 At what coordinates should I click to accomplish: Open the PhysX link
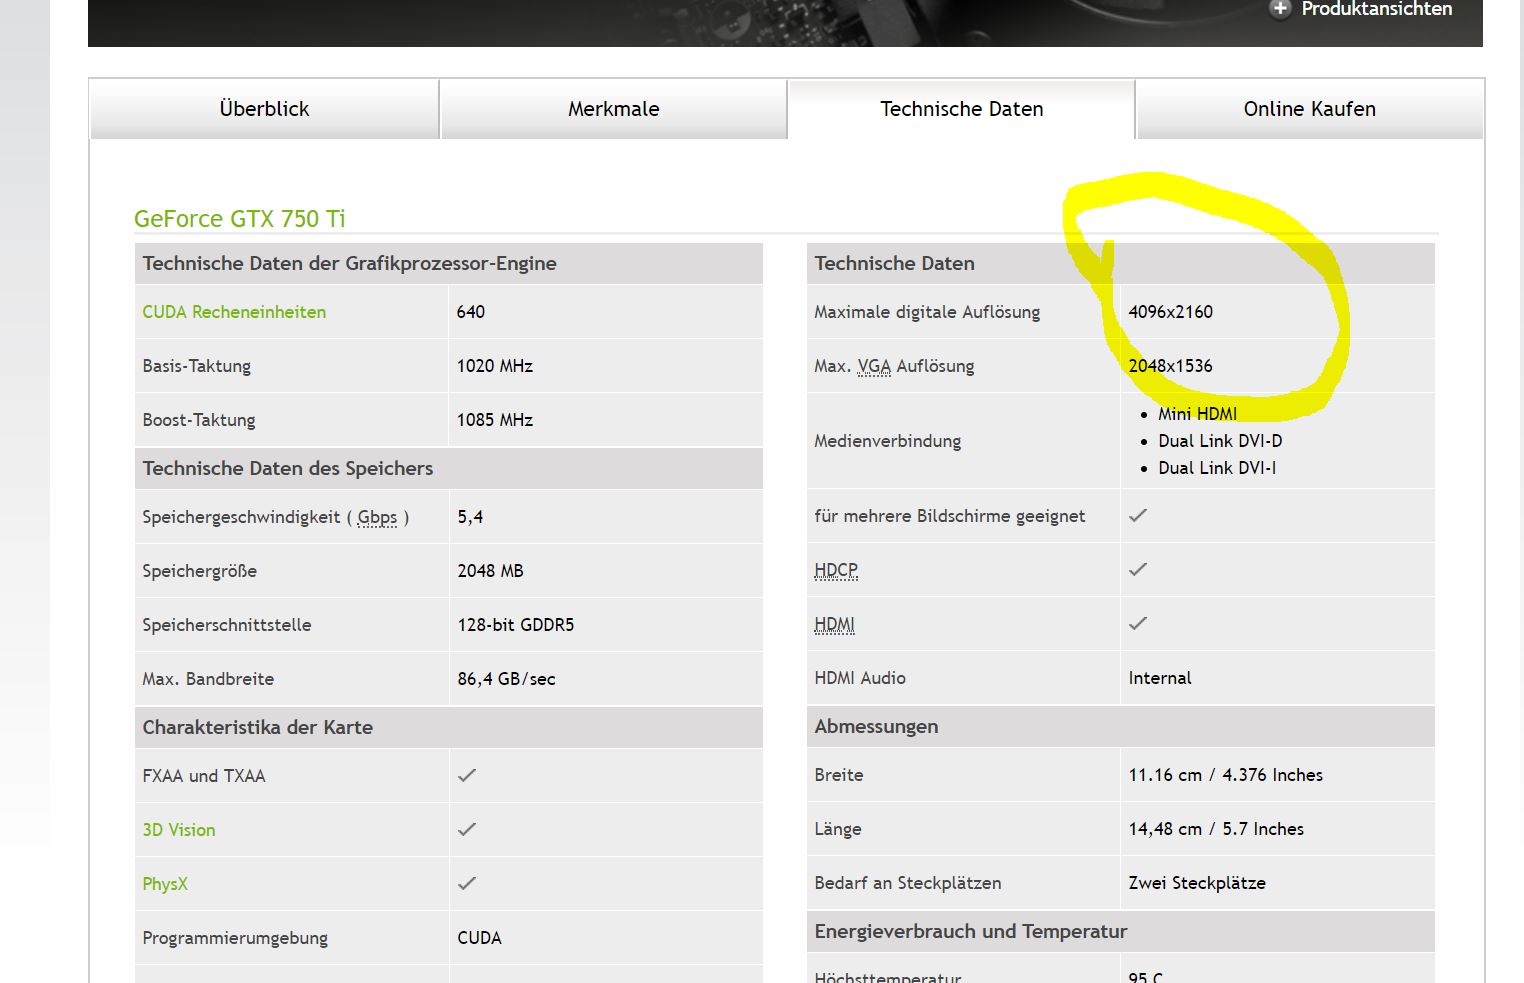pos(165,884)
